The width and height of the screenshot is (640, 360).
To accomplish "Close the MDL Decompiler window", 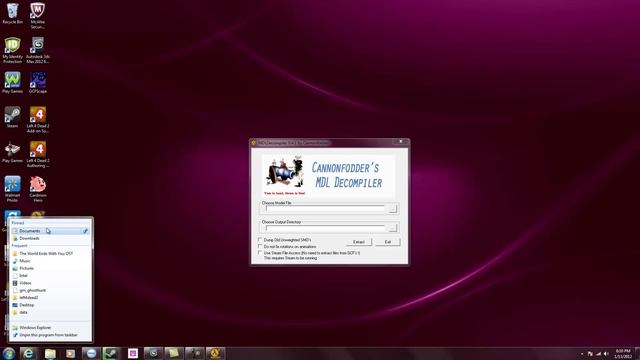I will click(400, 142).
